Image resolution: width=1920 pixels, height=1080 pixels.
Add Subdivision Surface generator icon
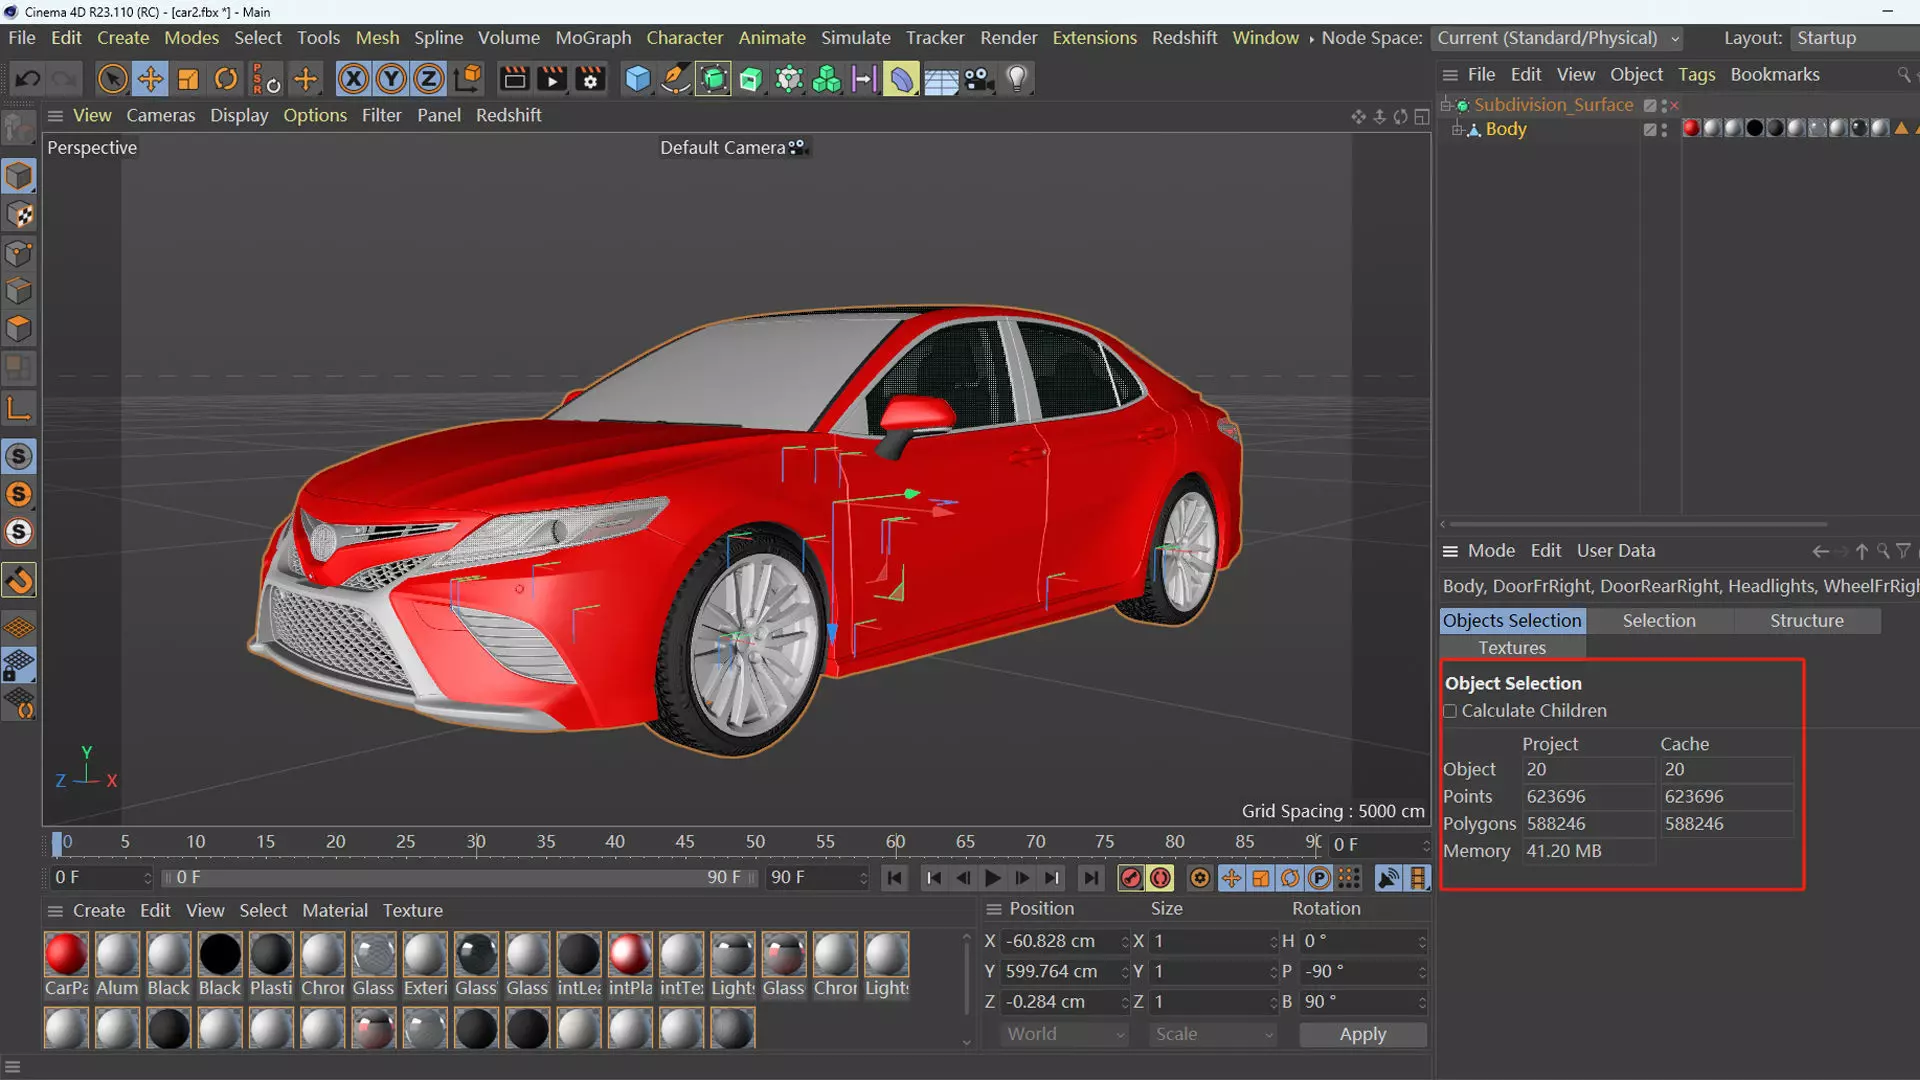[x=713, y=78]
